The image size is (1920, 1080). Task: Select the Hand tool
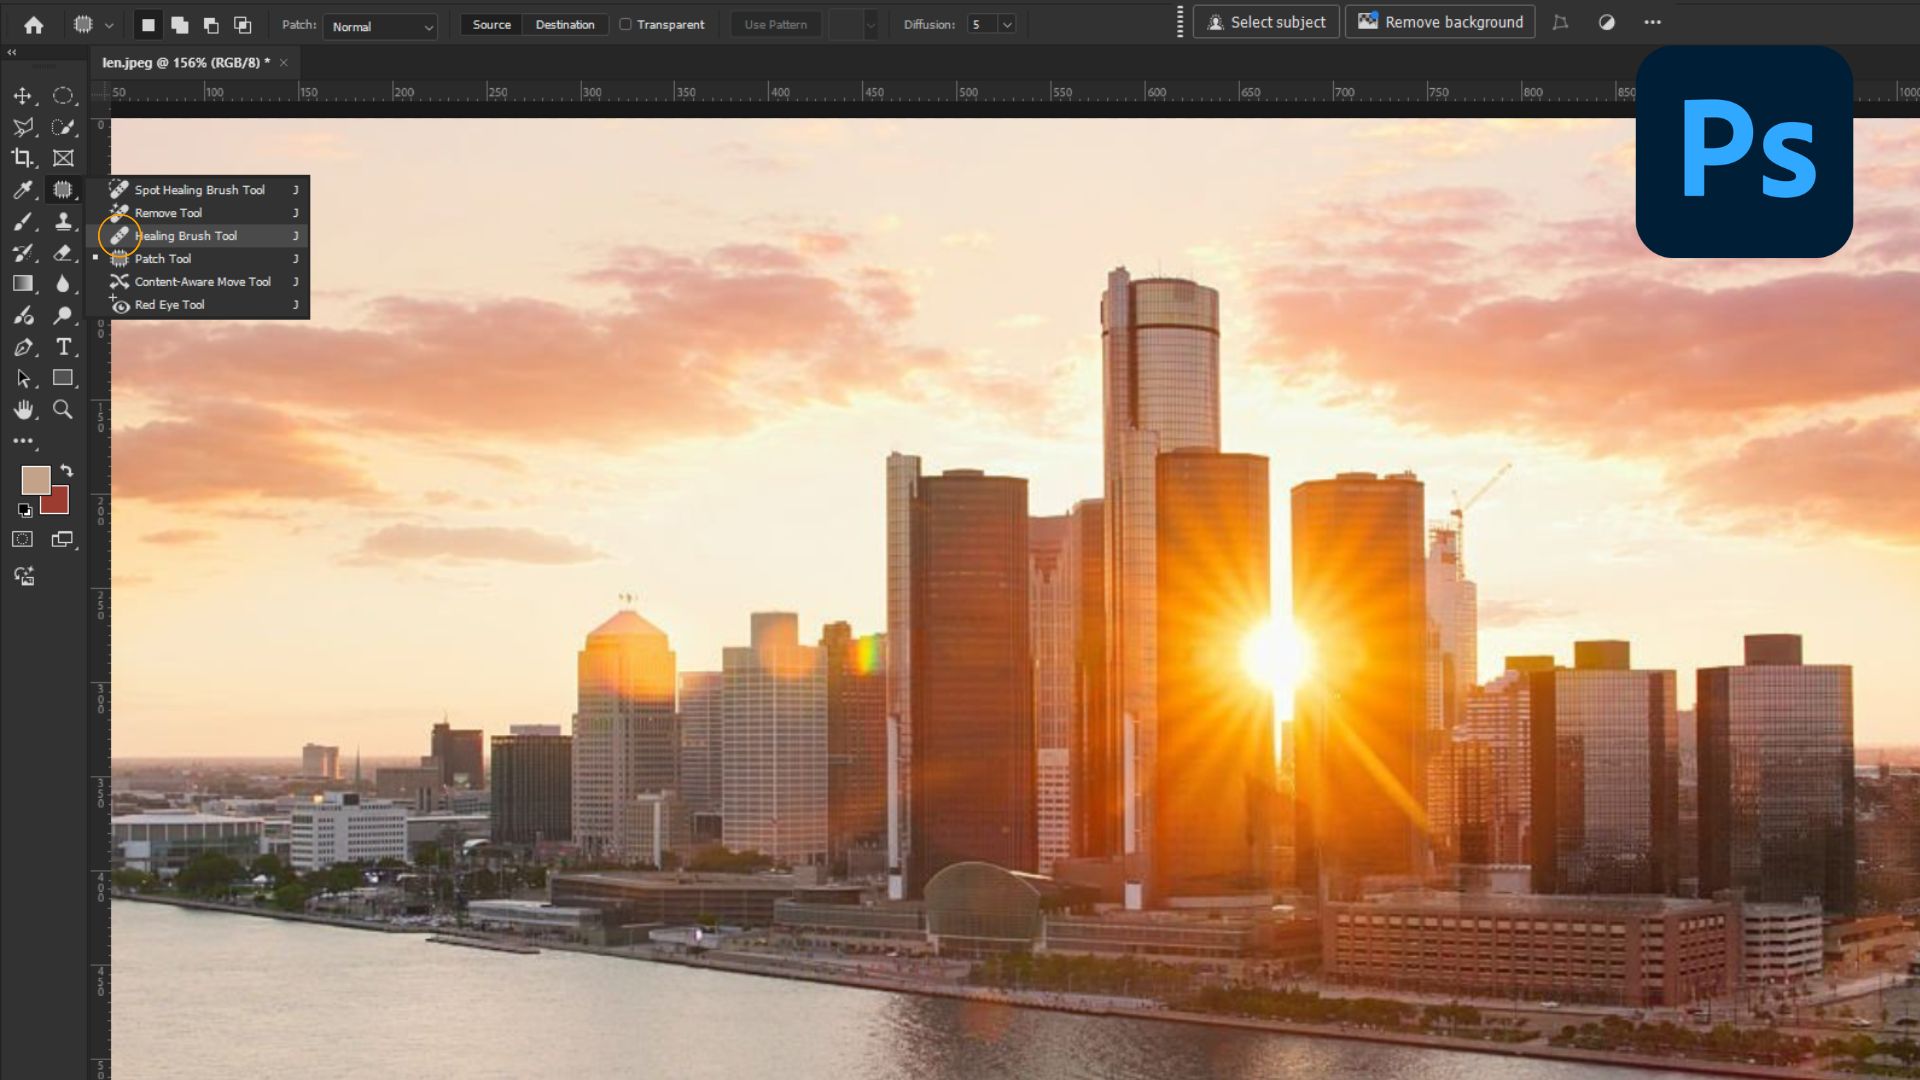[x=23, y=410]
